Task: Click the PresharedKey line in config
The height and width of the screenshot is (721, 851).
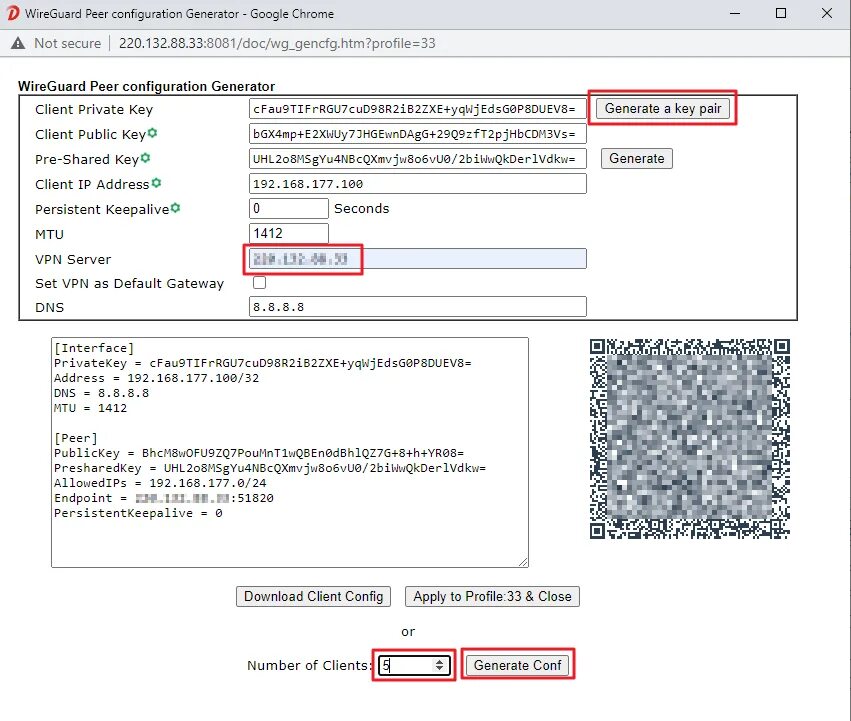Action: click(x=270, y=468)
